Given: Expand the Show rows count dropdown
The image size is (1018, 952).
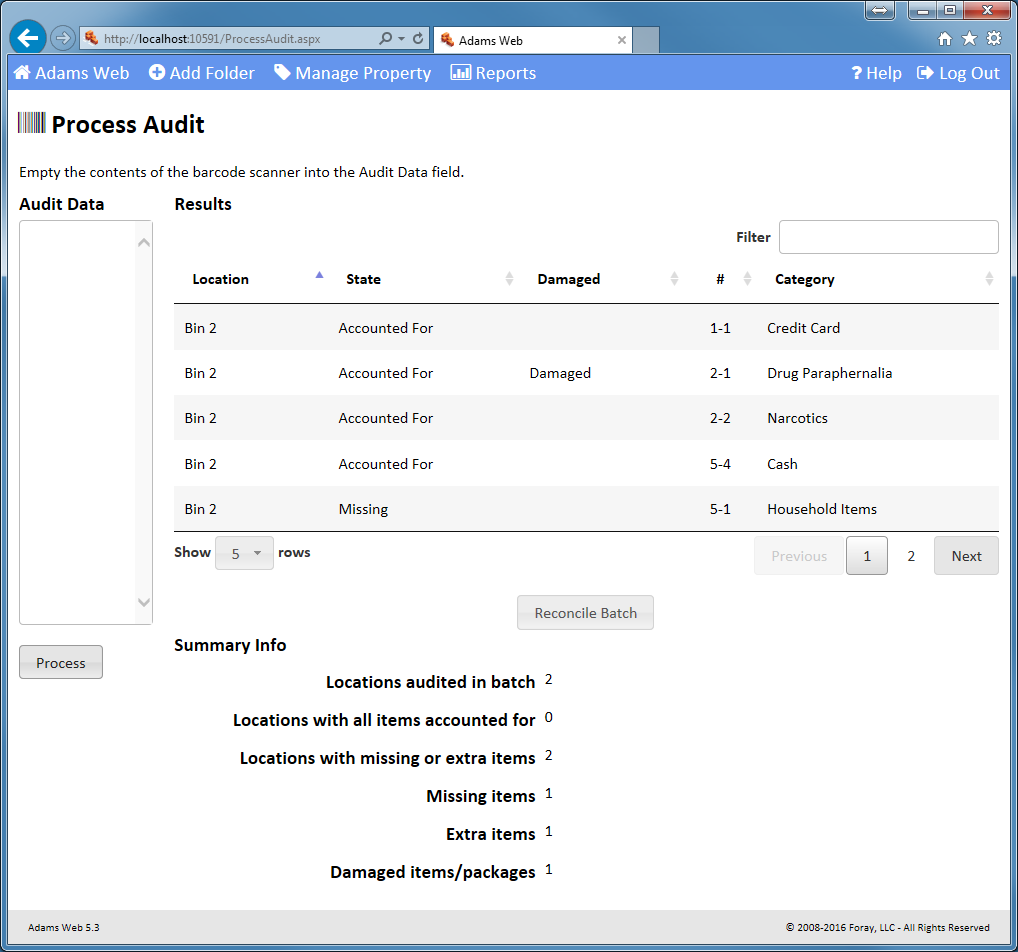Looking at the screenshot, I should coord(244,553).
